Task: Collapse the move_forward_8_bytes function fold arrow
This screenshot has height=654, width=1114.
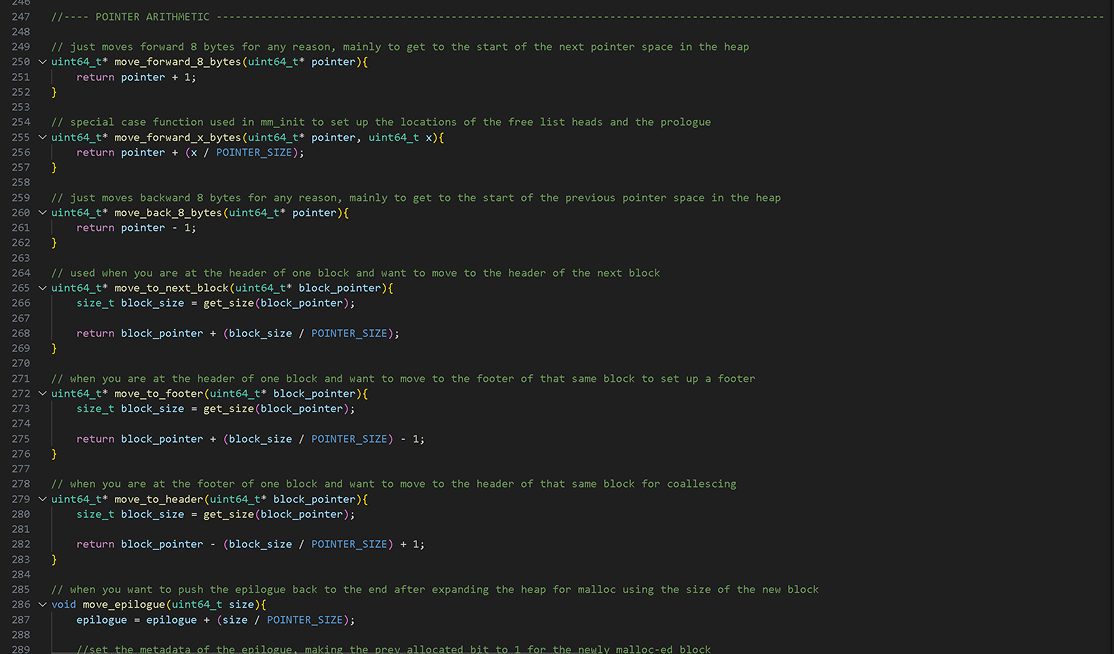Action: [42, 62]
